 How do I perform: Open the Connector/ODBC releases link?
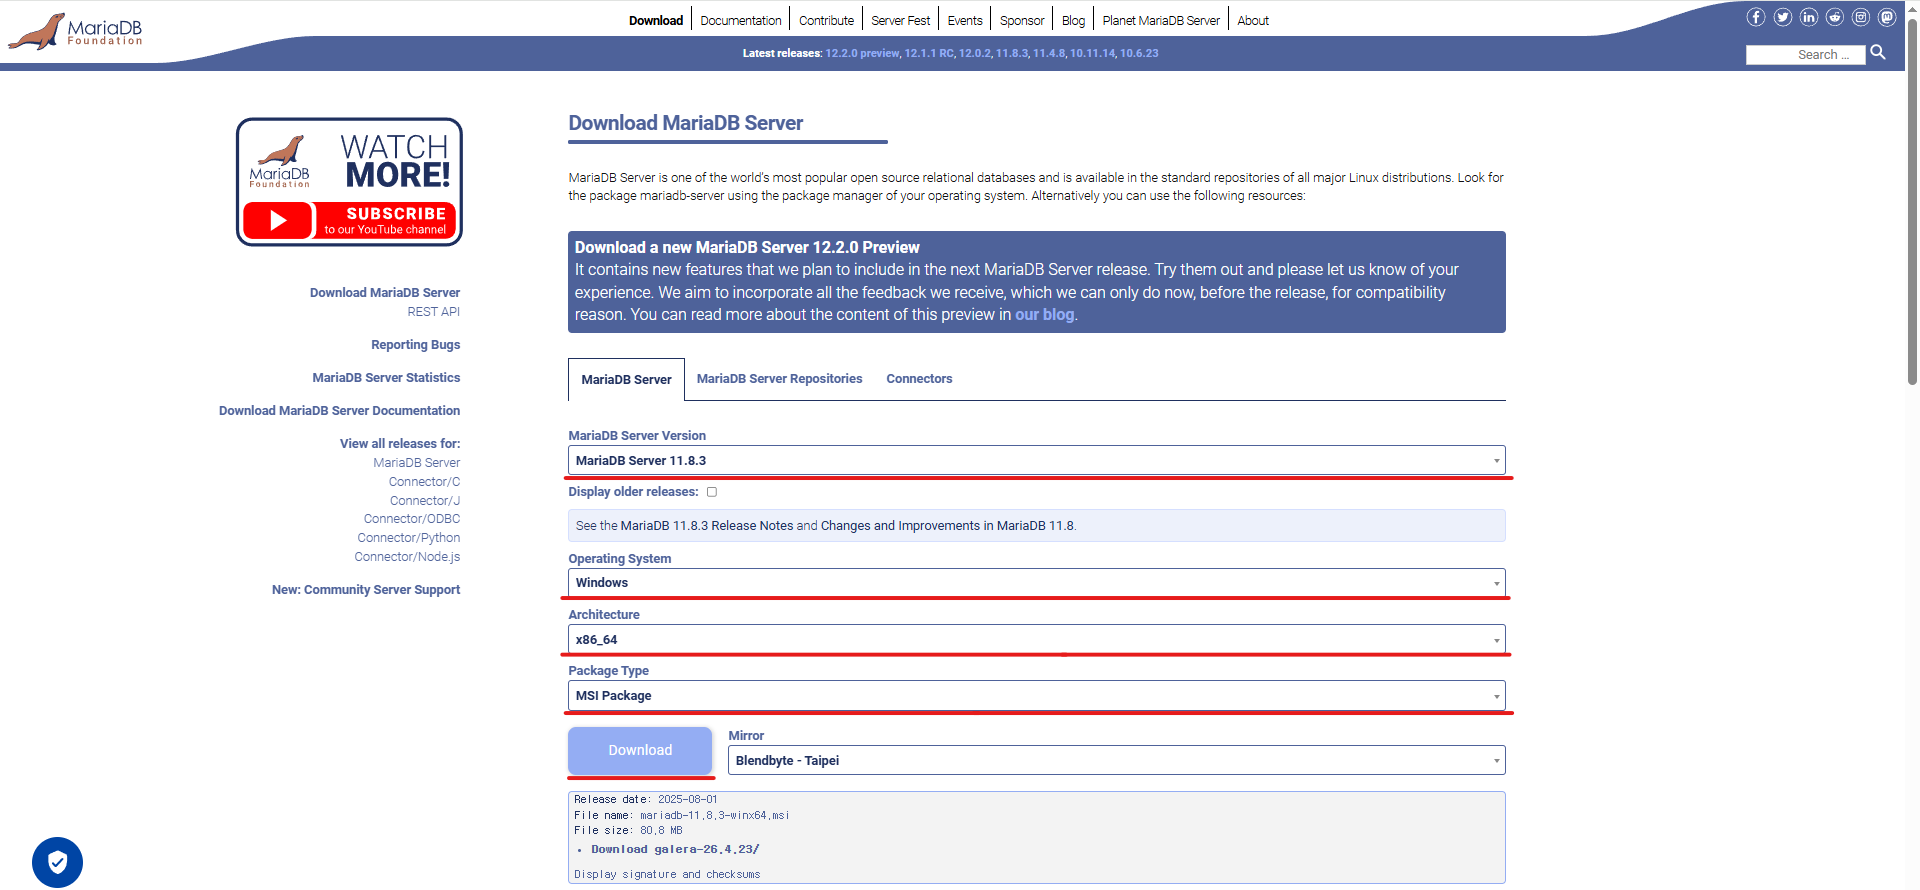click(412, 519)
